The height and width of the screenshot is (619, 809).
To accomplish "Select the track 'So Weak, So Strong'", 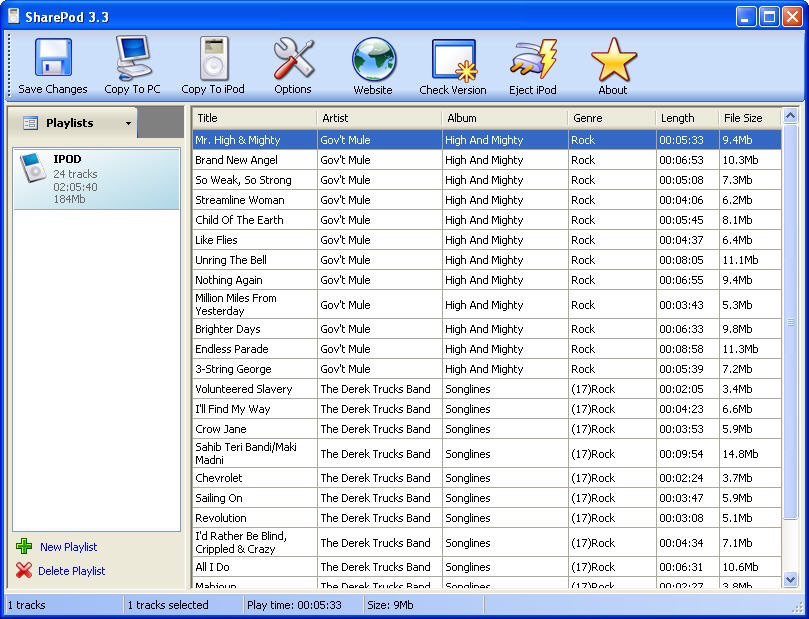I will 487,180.
